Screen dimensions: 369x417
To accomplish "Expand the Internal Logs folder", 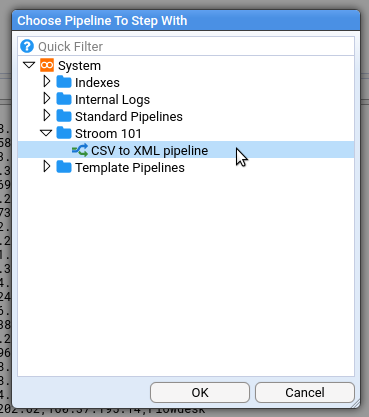I will [47, 98].
